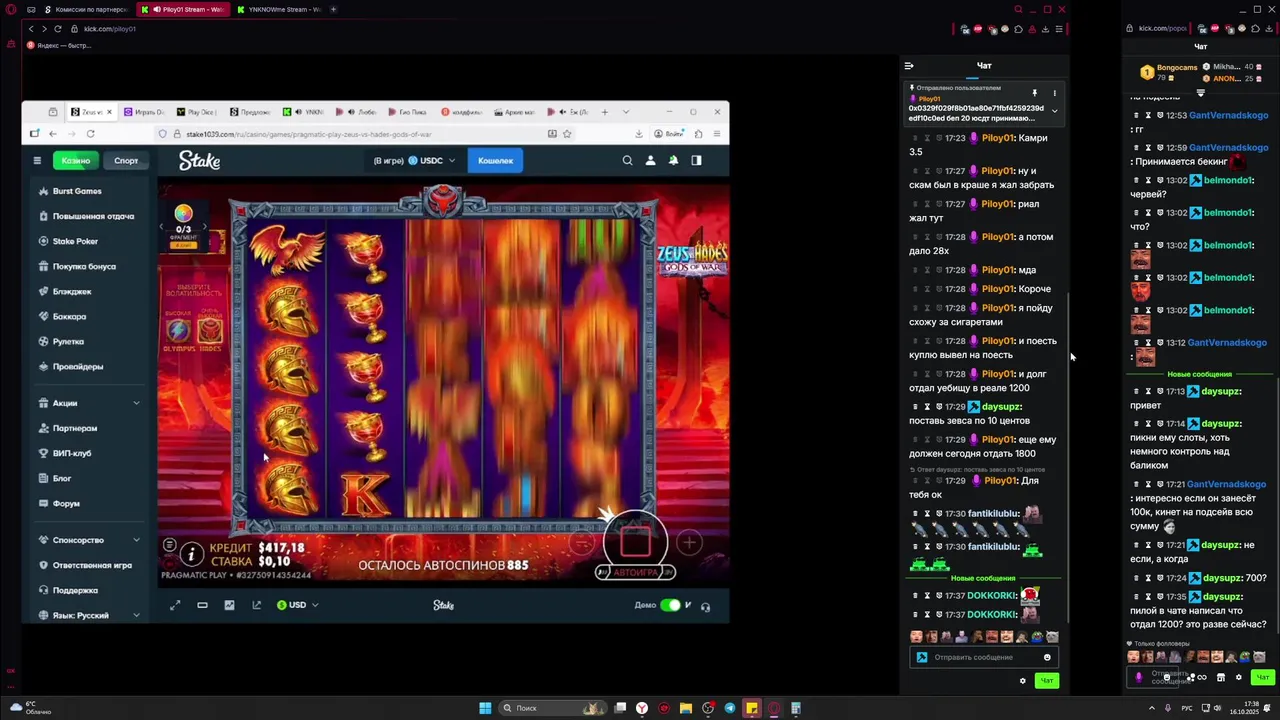Open the slot game info 'i' button
The width and height of the screenshot is (1280, 720).
click(192, 553)
